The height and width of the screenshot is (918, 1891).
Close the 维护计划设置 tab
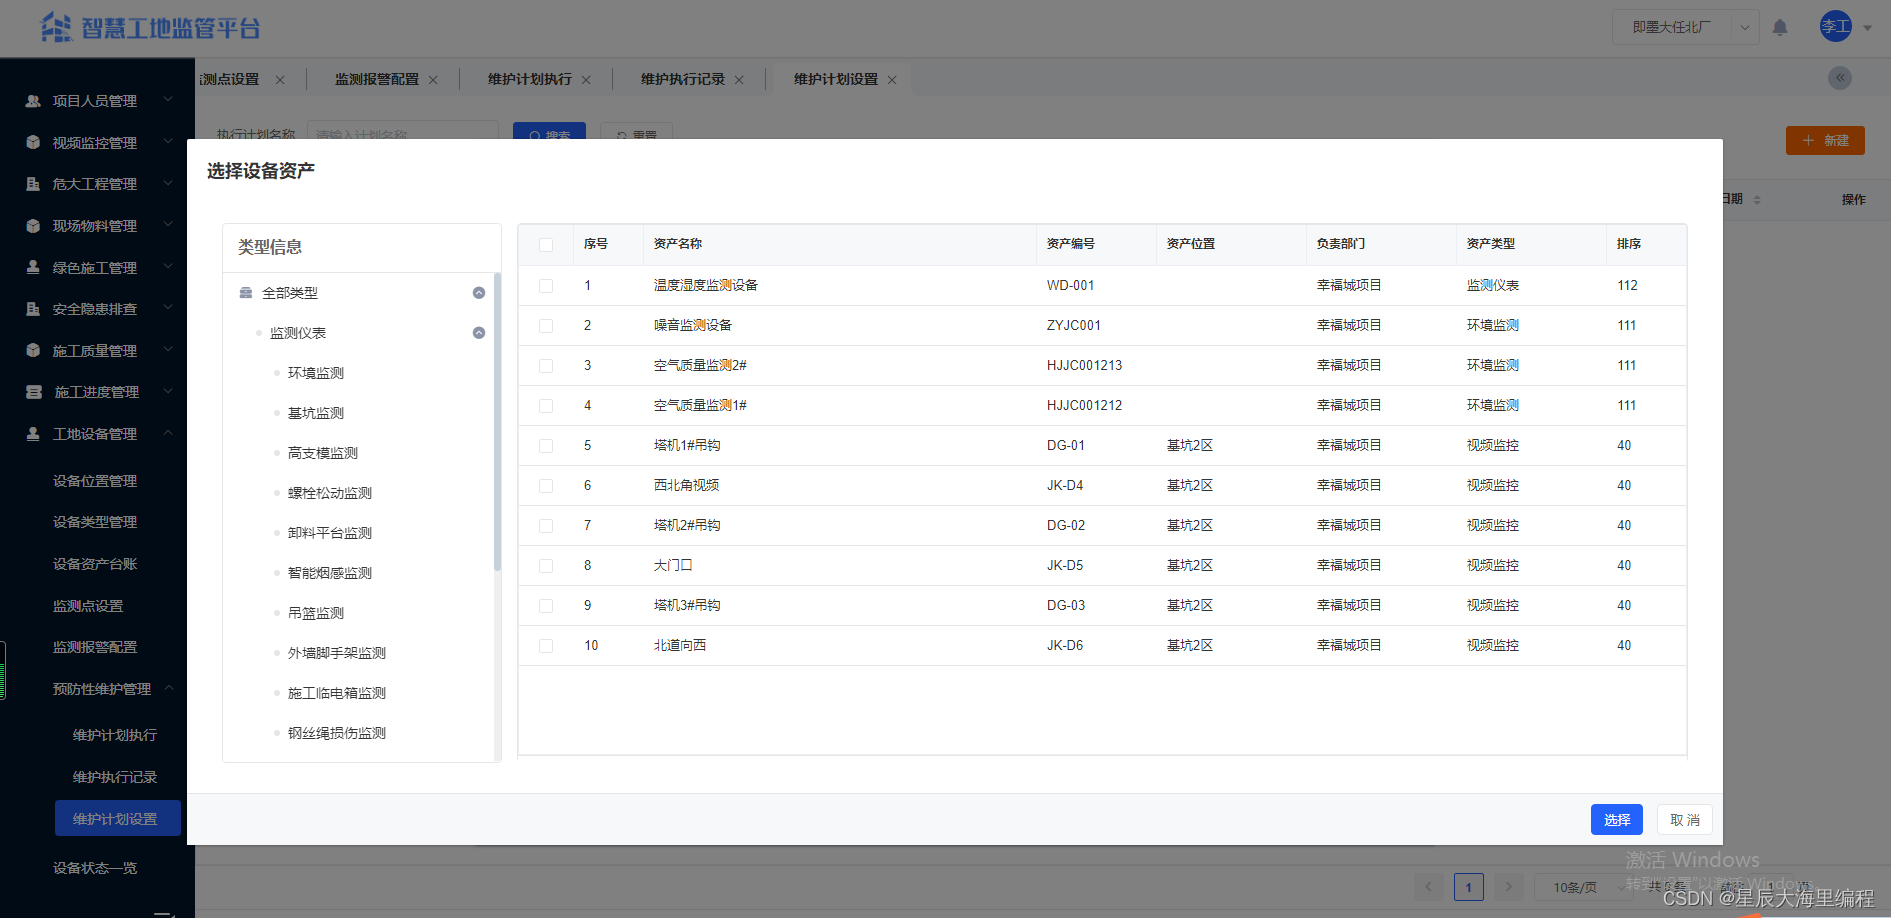[892, 80]
